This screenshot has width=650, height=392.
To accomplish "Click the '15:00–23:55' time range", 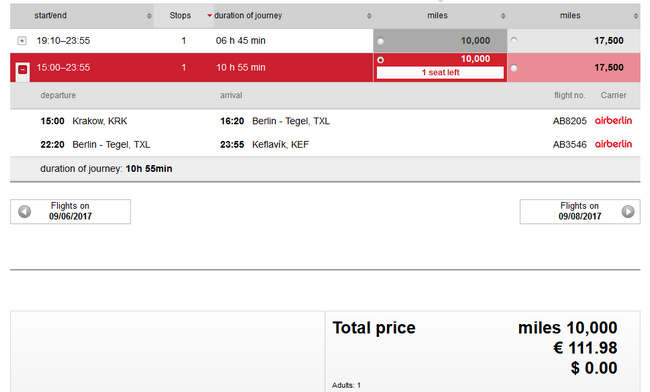I will (x=63, y=68).
